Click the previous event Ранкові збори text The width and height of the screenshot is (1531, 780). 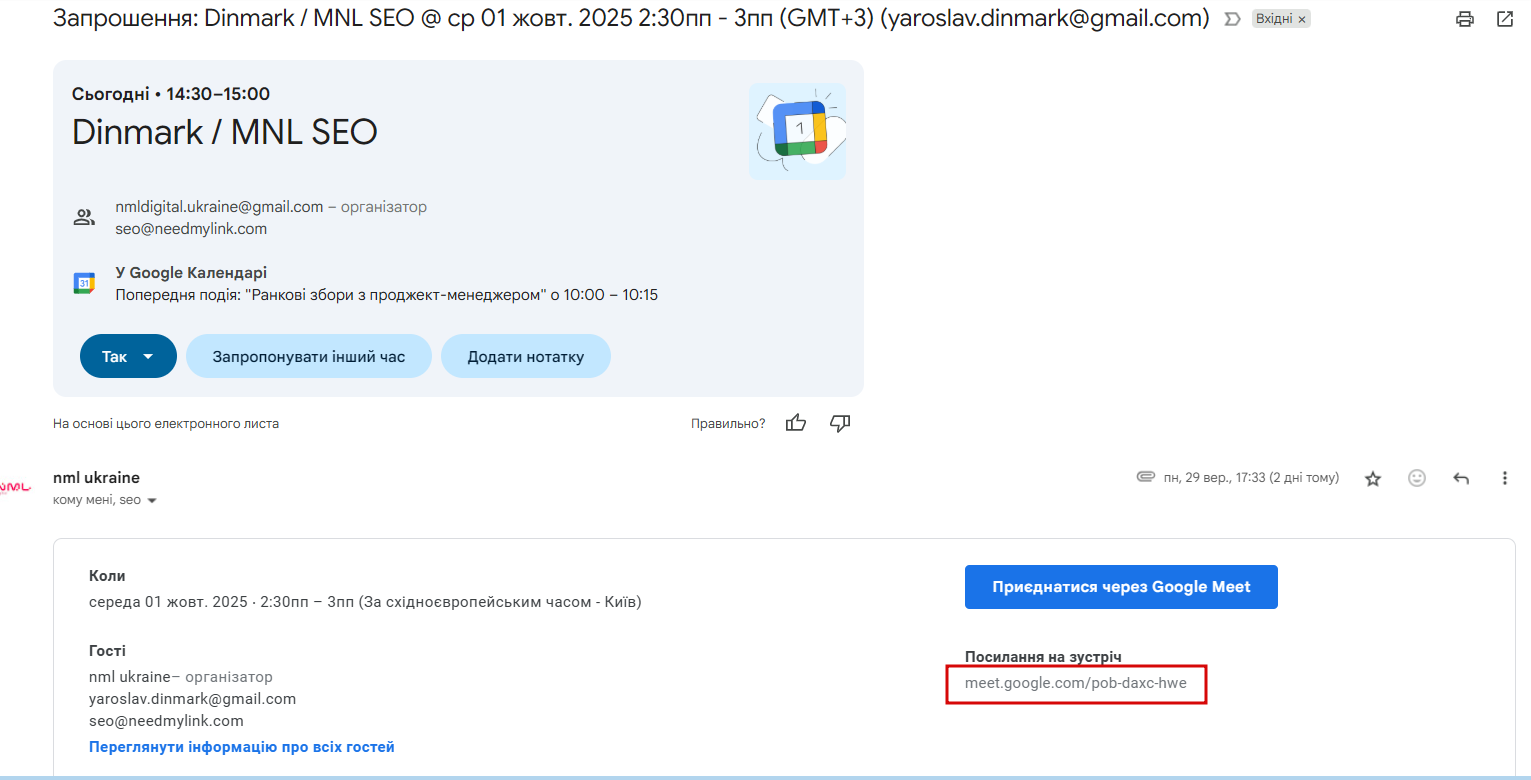(x=386, y=295)
